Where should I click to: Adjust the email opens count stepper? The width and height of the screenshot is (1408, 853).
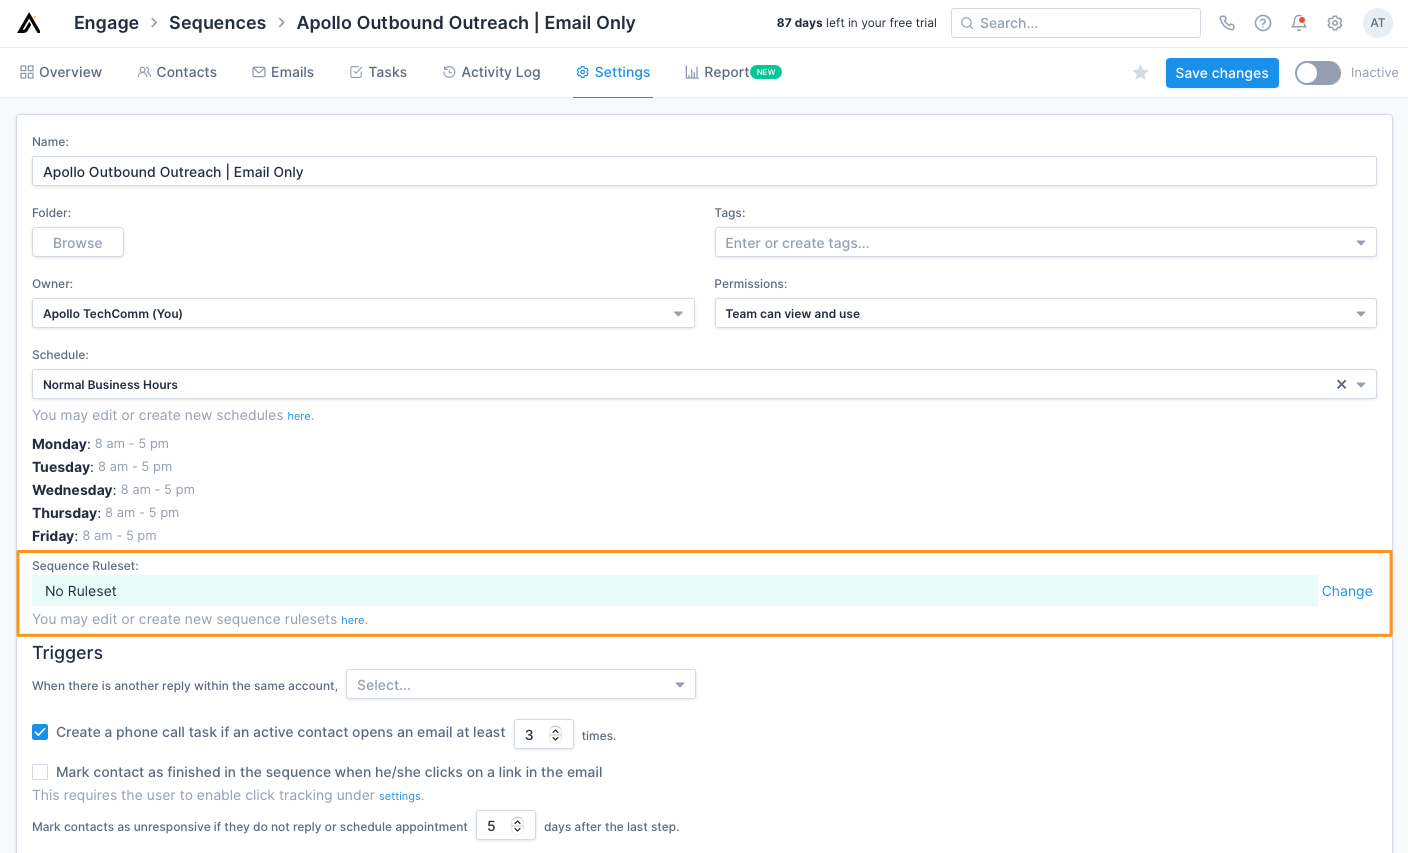pos(556,735)
